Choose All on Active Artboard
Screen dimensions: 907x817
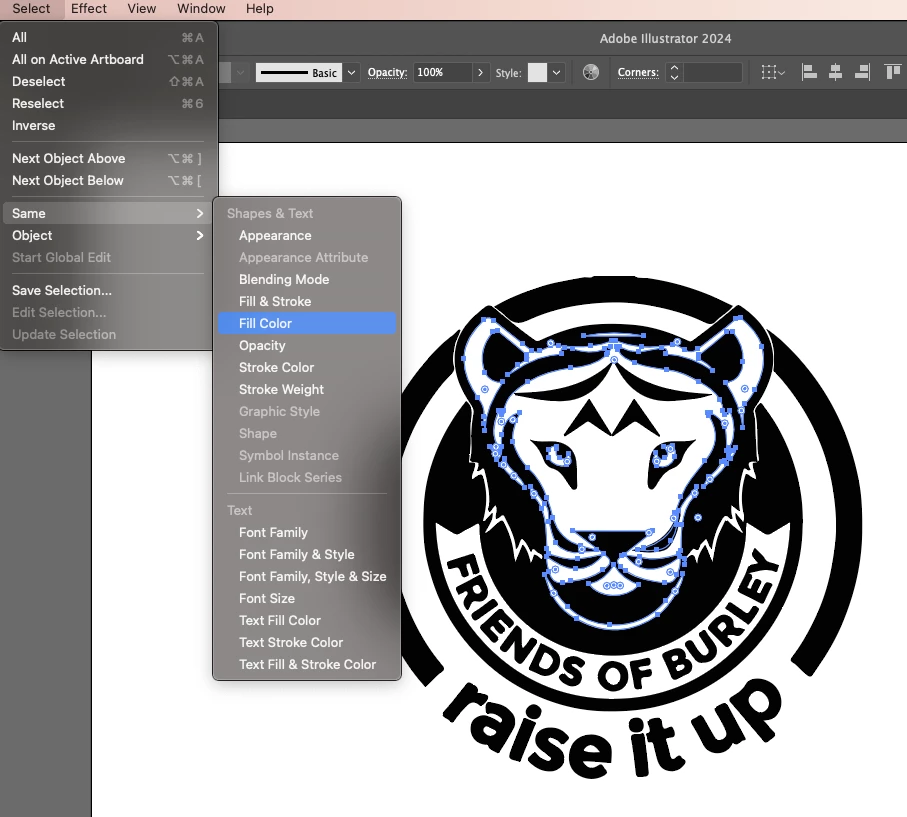point(108,60)
